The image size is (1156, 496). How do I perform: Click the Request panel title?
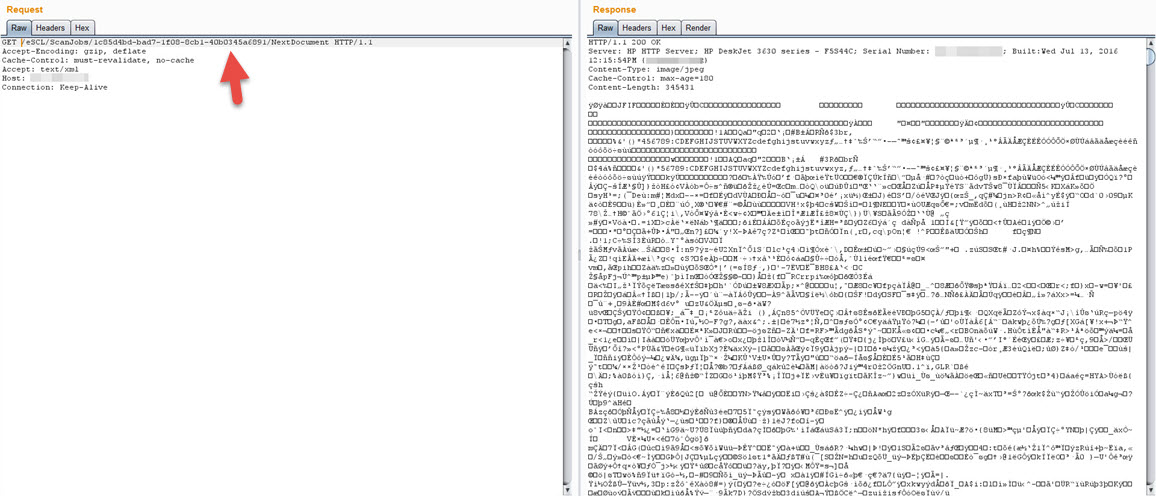[x=24, y=10]
